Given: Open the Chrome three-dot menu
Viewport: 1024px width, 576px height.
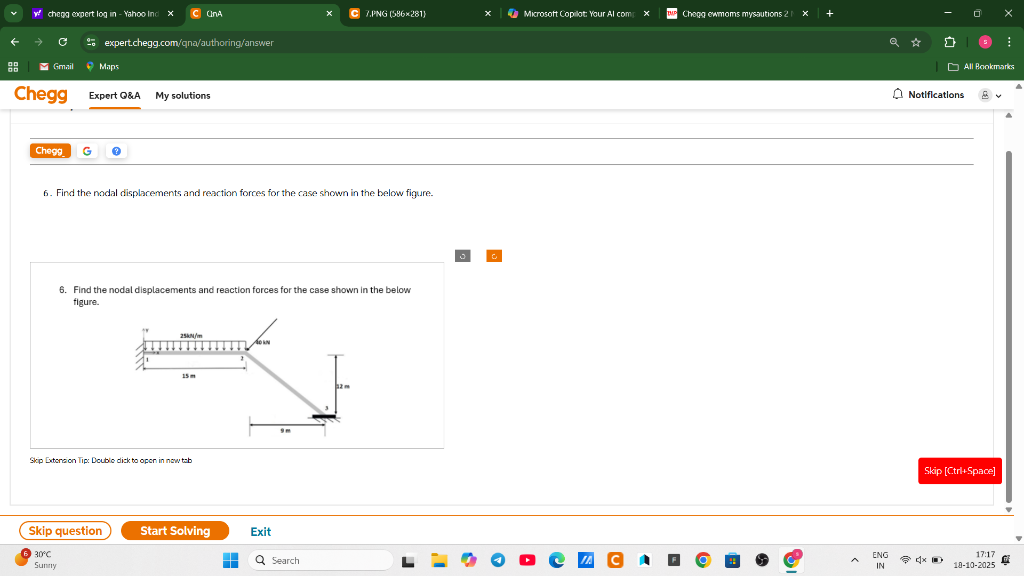Looking at the screenshot, I should point(1009,42).
